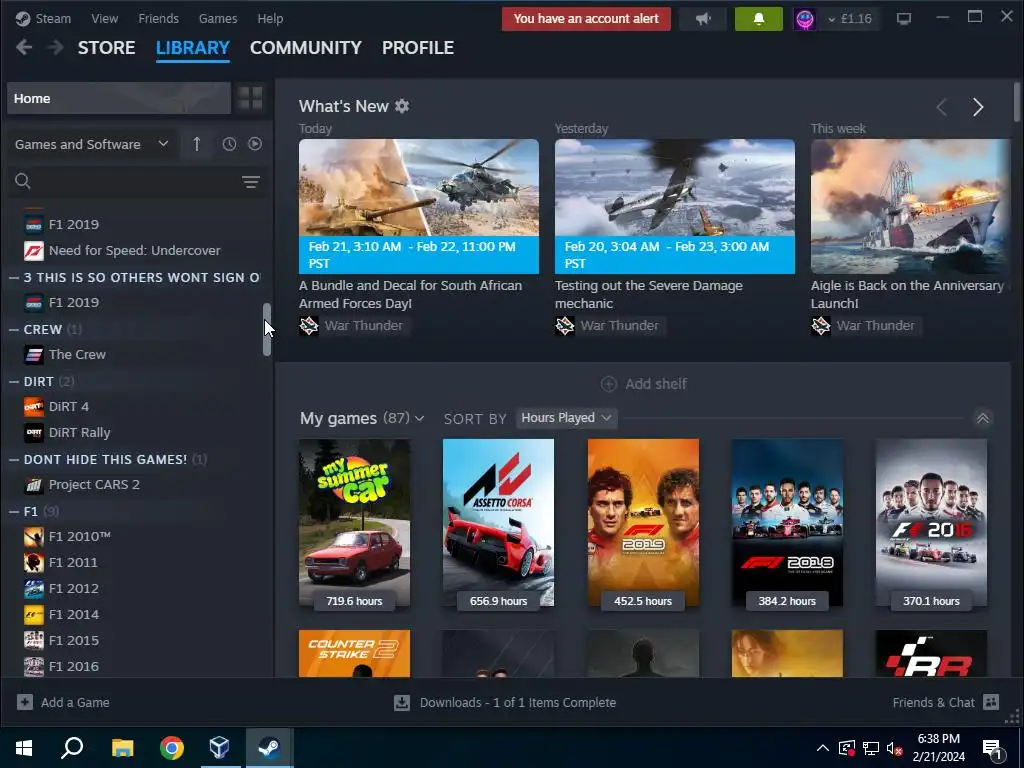
Task: Collapse the My games shelf chevrons
Action: click(x=982, y=418)
